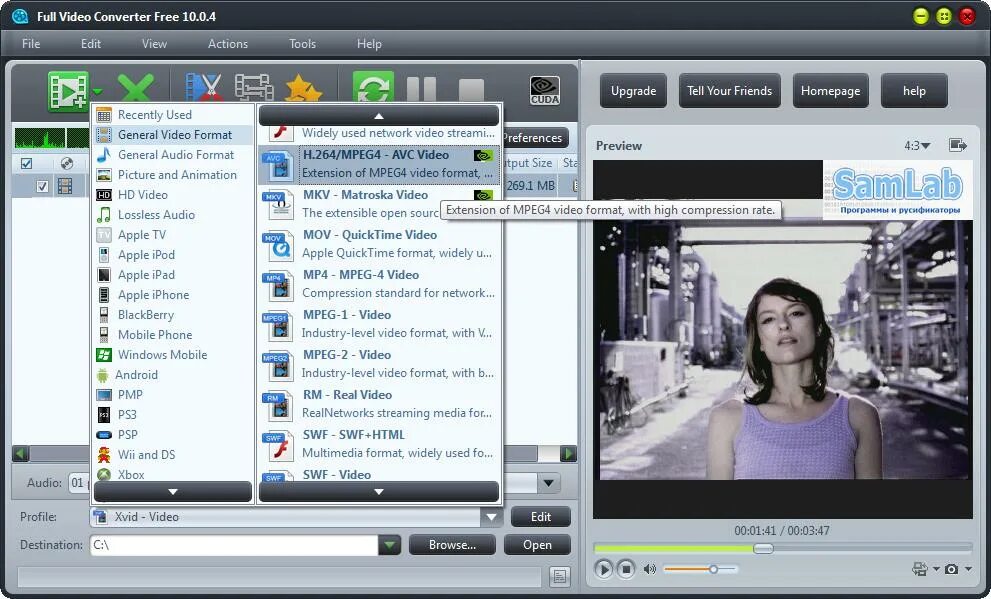Open the Tools menu
Viewport: 991px width, 599px height.
302,44
